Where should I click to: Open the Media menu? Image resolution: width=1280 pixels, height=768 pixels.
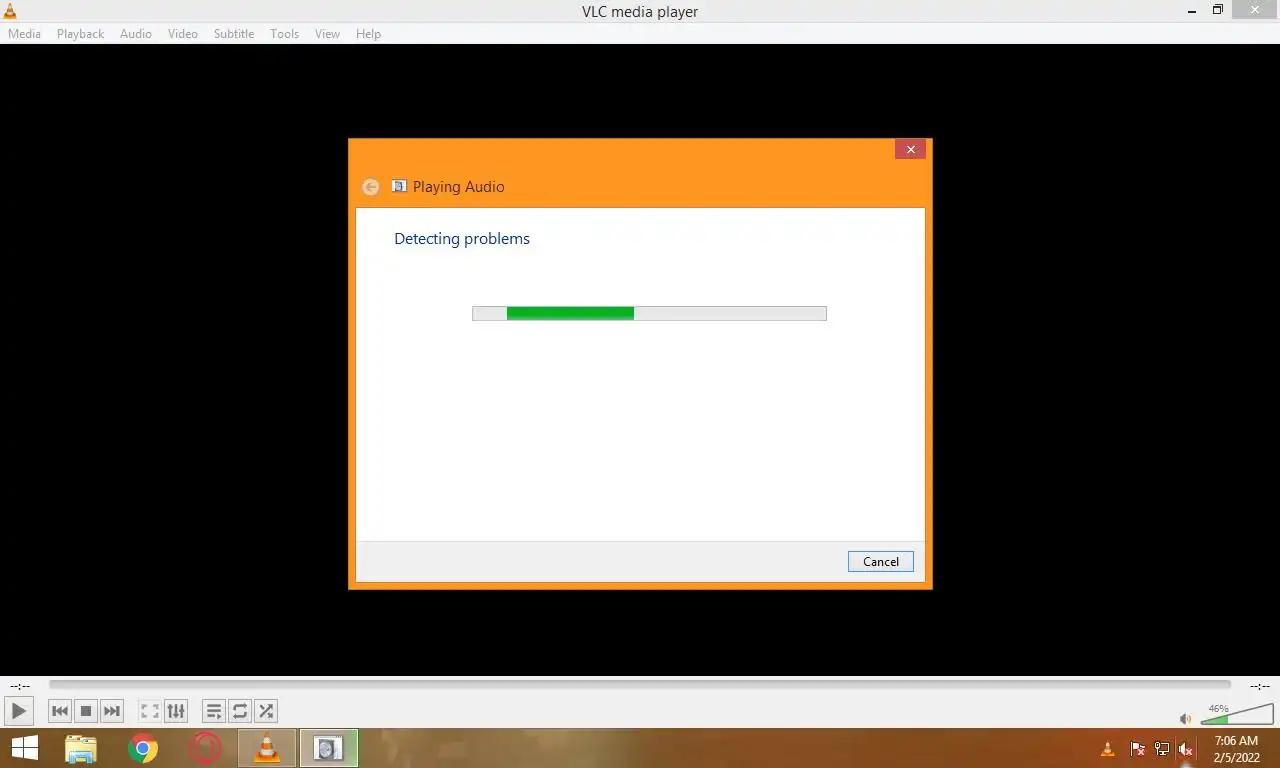pos(24,33)
